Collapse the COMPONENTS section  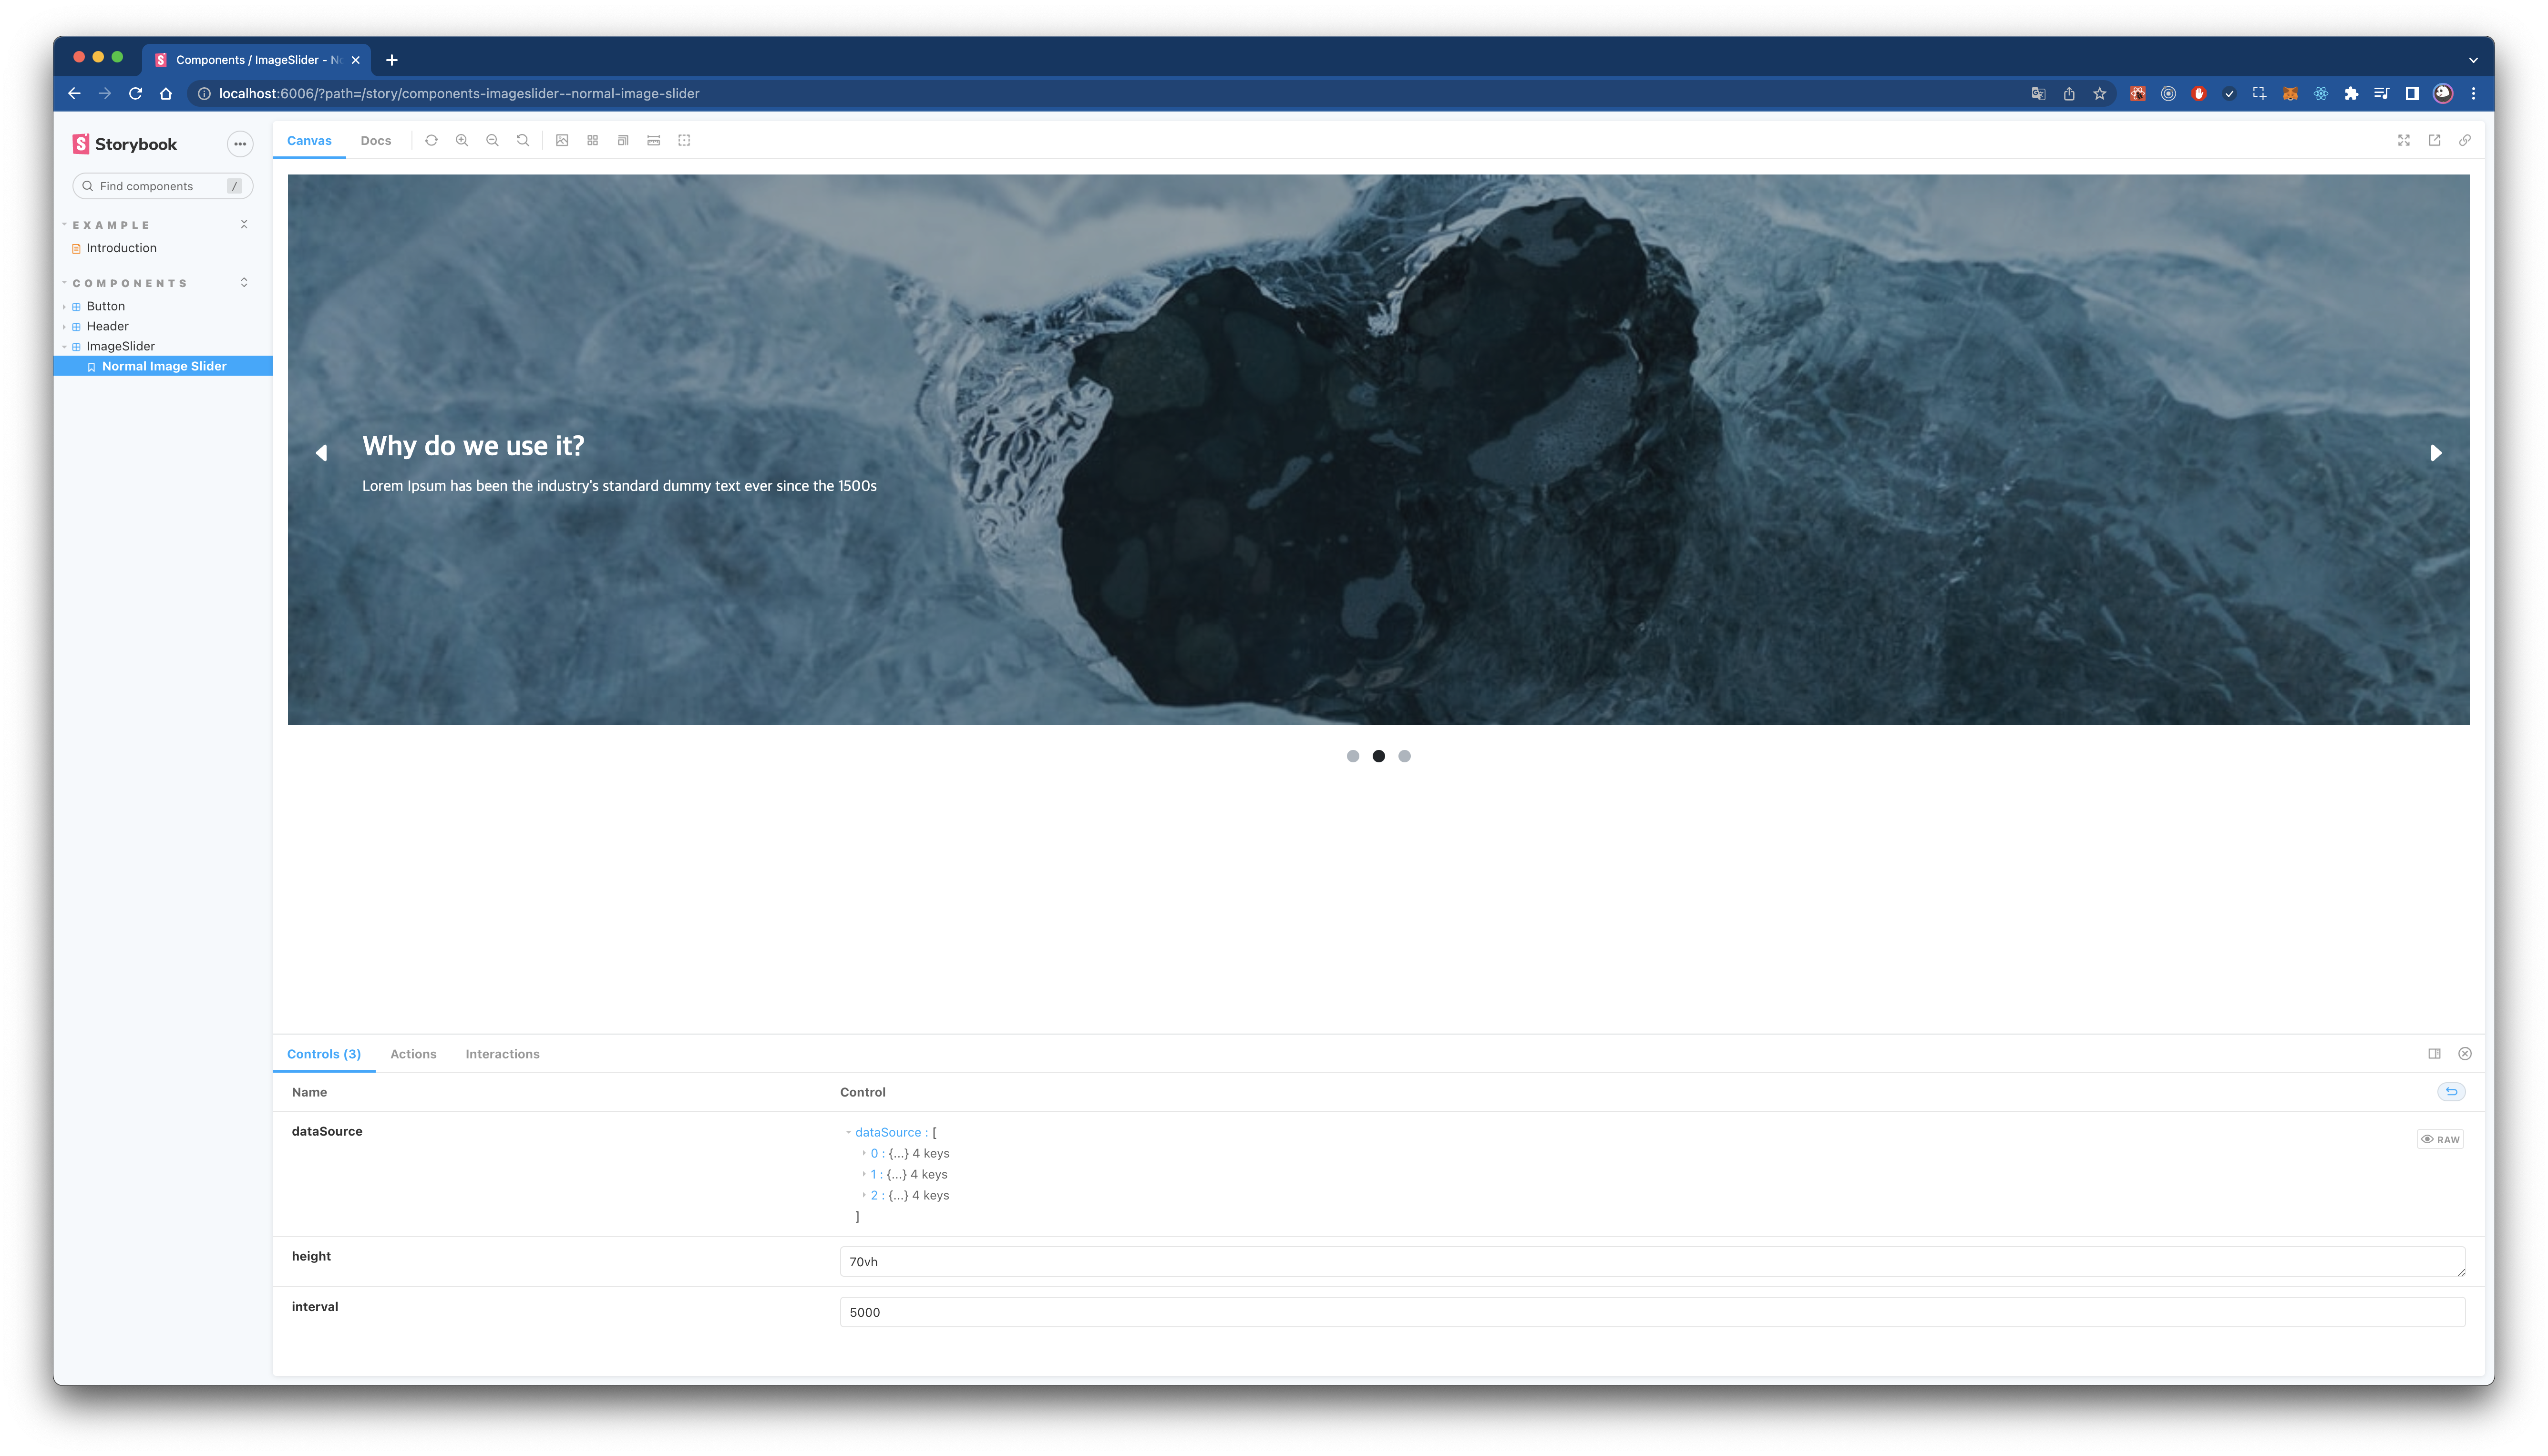coord(129,283)
